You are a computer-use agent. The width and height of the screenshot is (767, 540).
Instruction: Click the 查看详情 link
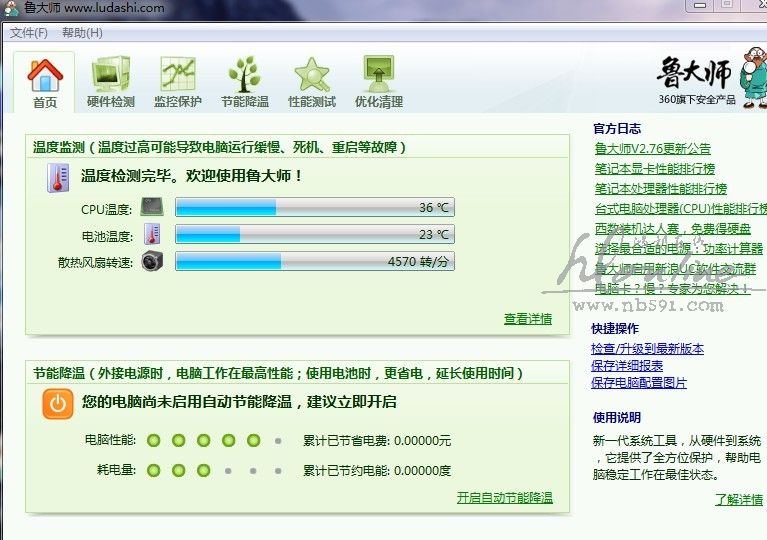527,319
